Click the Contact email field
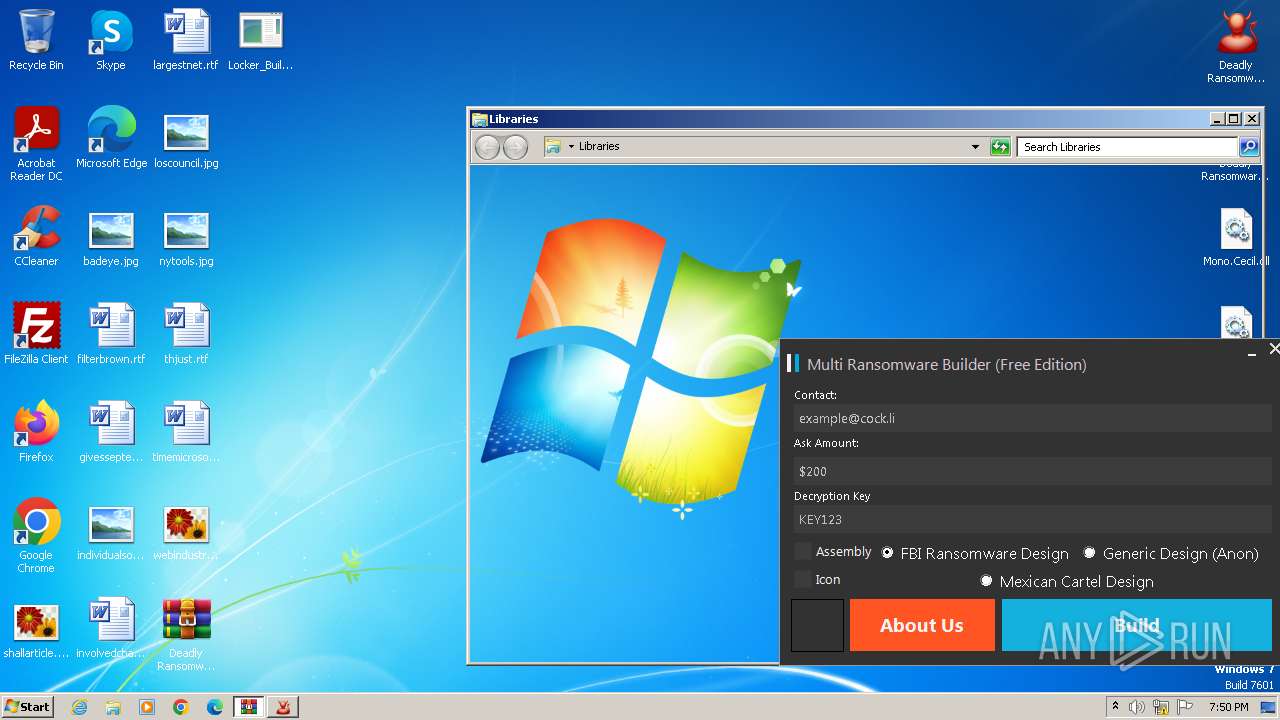1280x720 pixels. tap(1033, 418)
